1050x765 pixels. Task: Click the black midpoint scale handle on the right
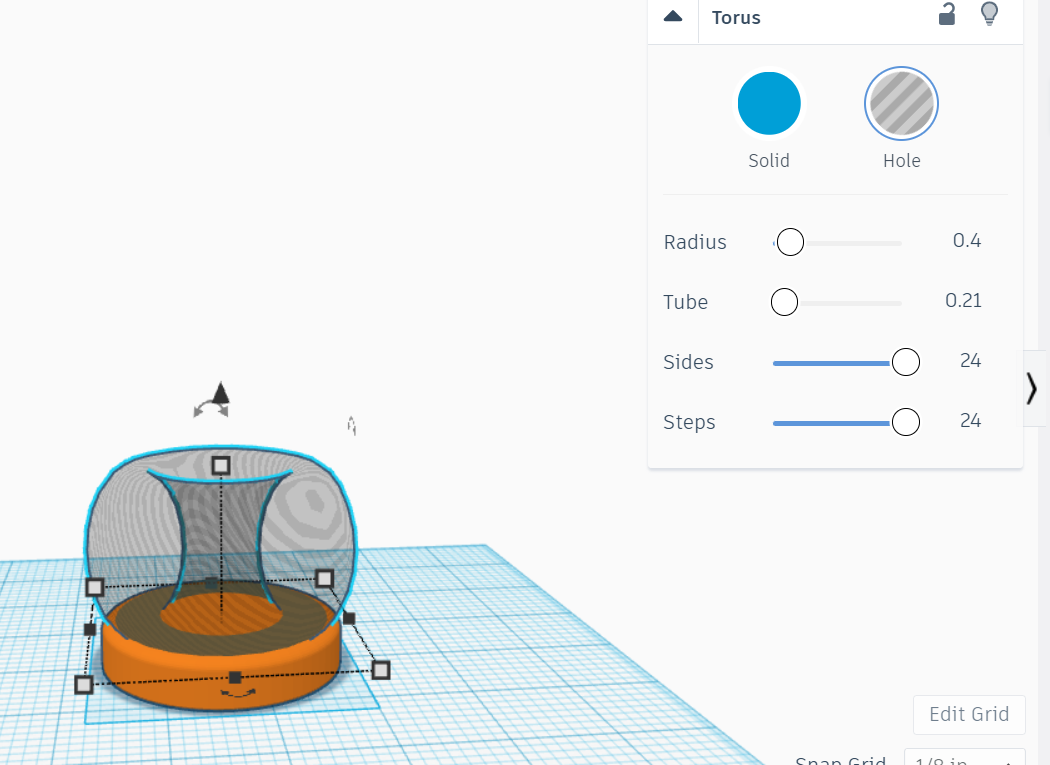[351, 619]
